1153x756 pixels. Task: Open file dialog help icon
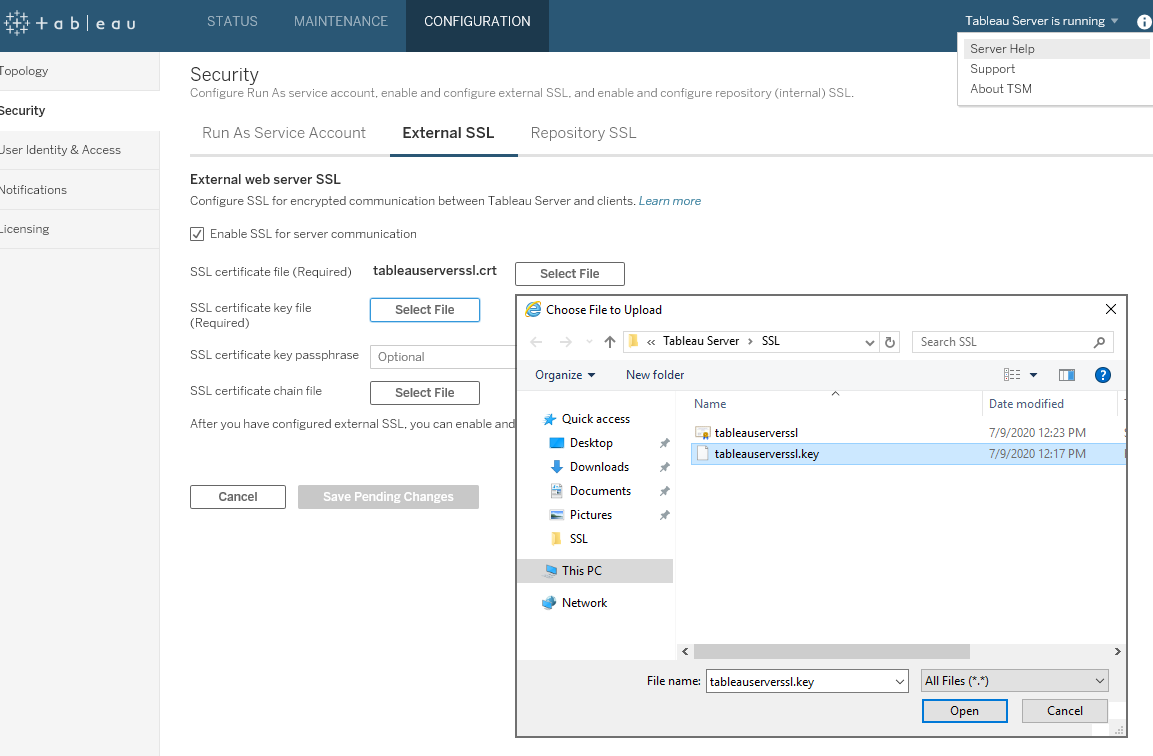1102,375
